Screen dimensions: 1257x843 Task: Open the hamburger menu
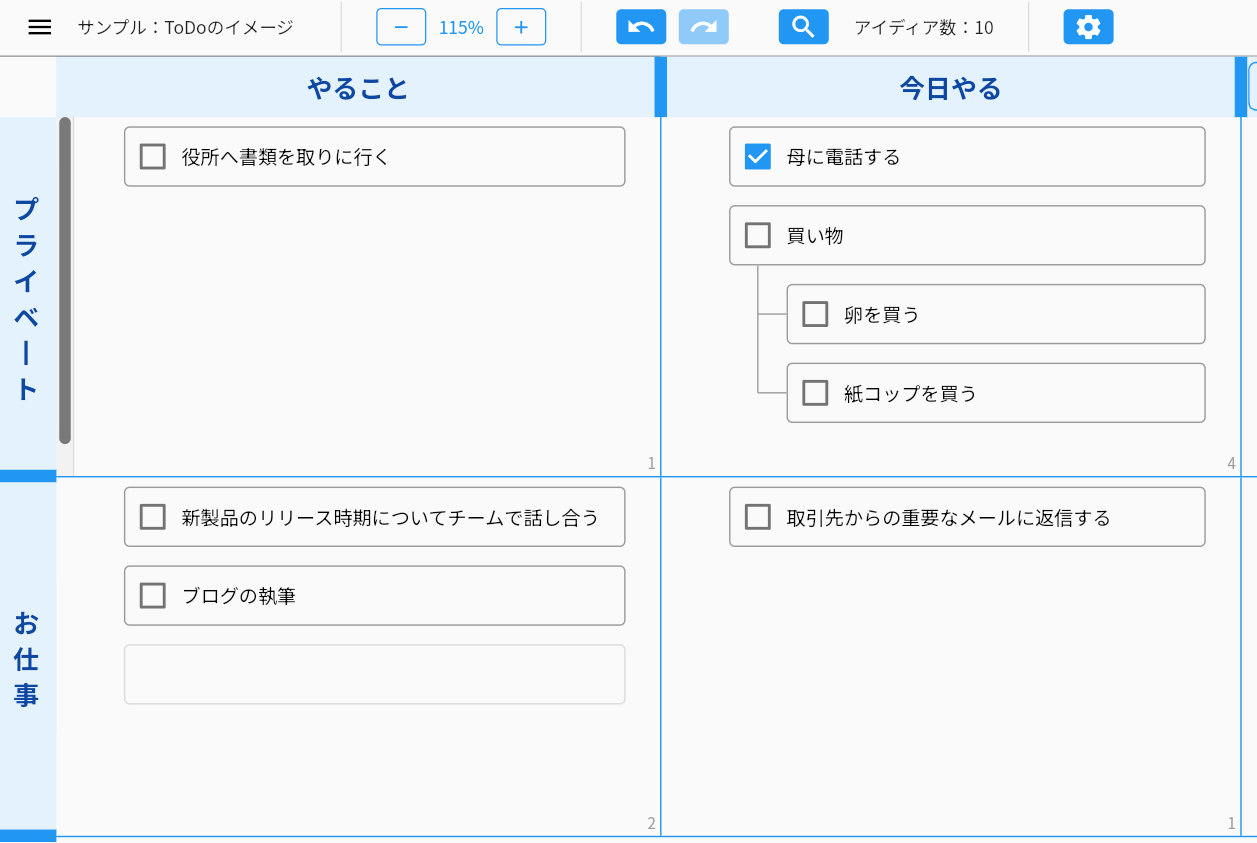[40, 27]
